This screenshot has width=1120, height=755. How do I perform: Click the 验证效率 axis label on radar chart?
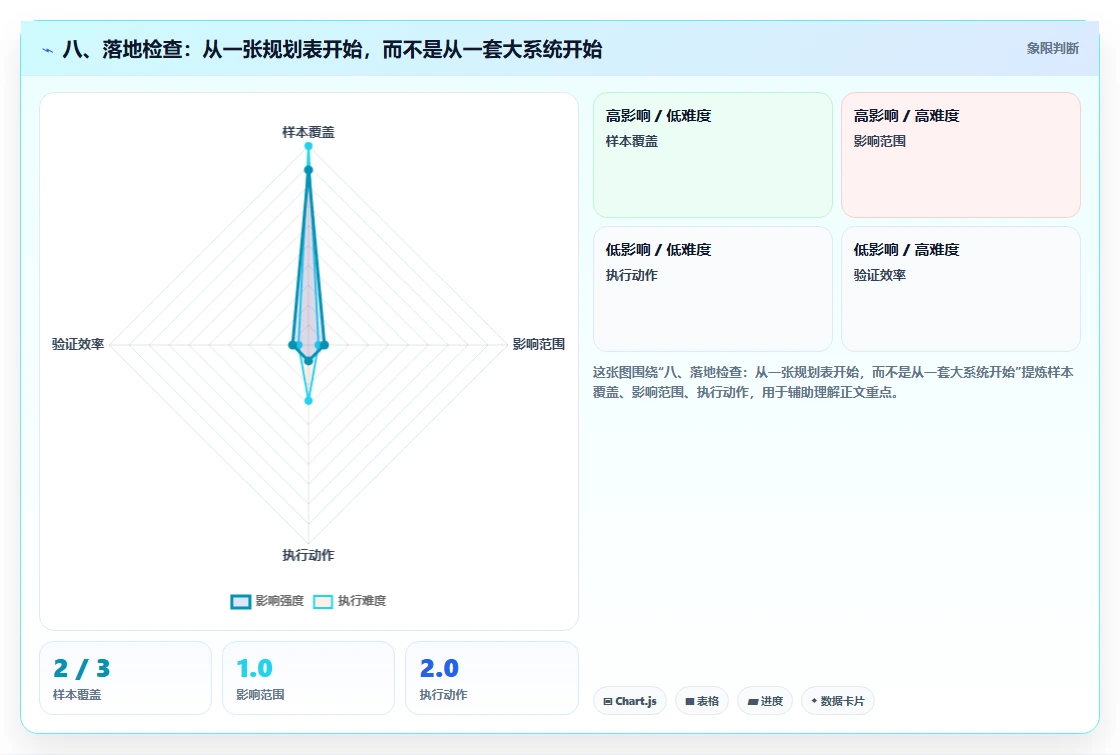click(78, 344)
